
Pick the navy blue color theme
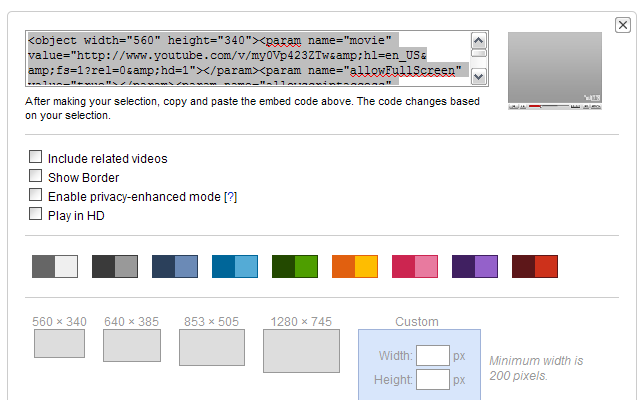175,266
